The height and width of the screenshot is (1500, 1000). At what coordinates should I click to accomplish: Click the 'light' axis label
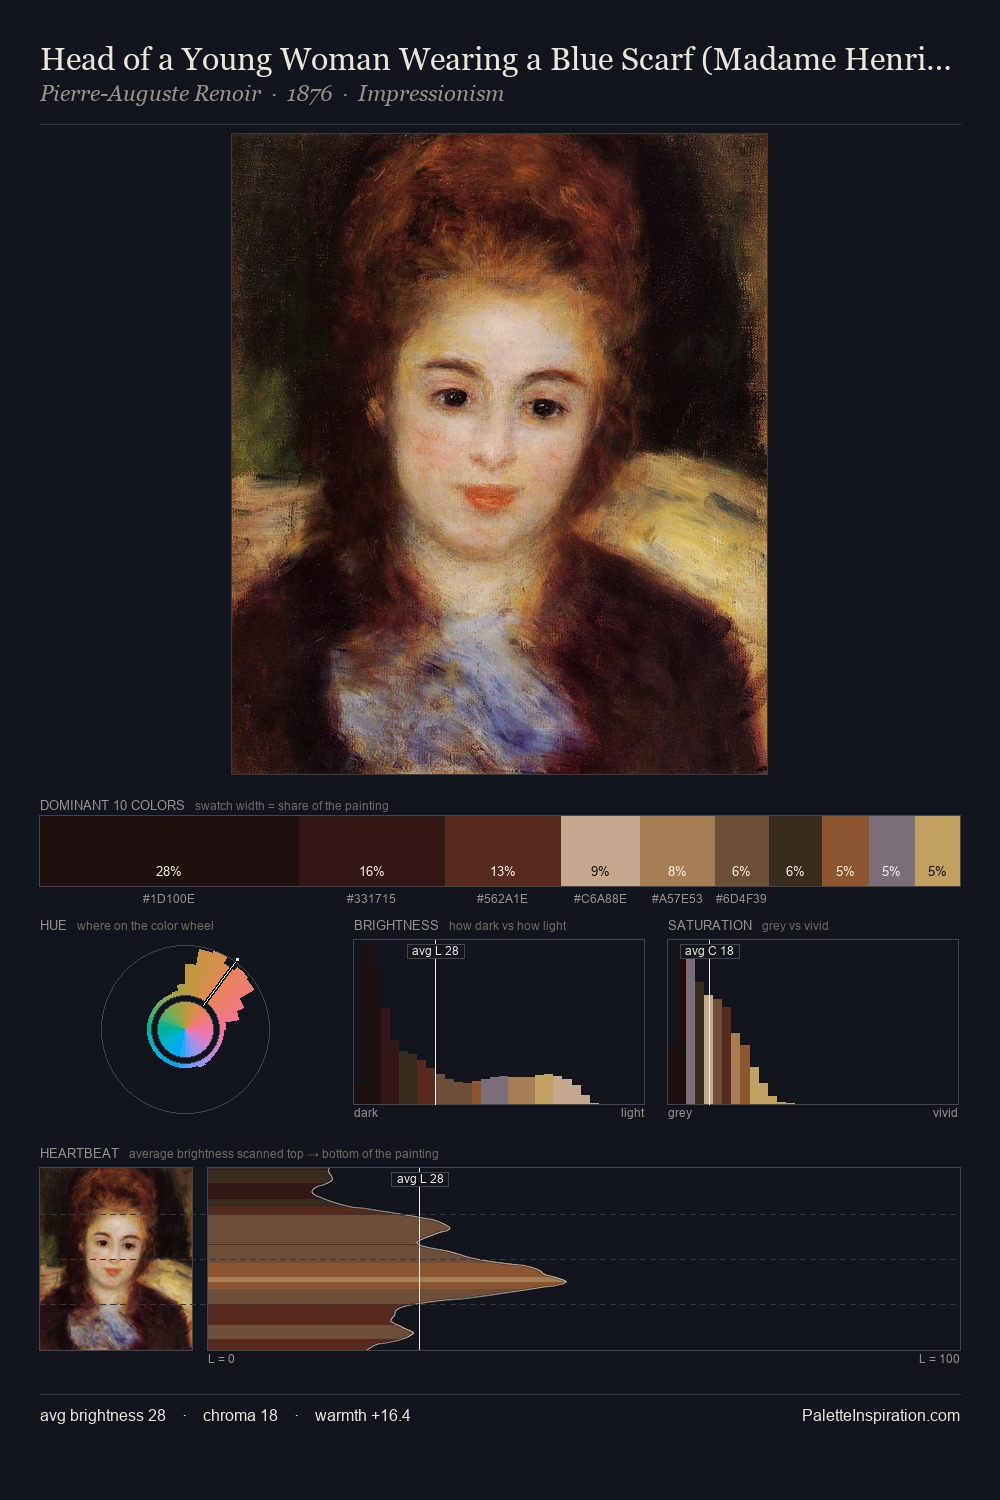(x=632, y=1113)
